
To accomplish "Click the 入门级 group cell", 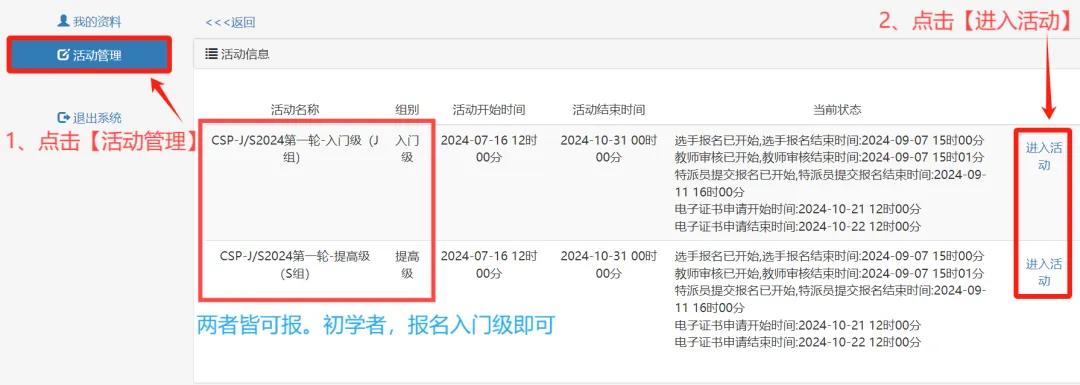I will point(406,149).
